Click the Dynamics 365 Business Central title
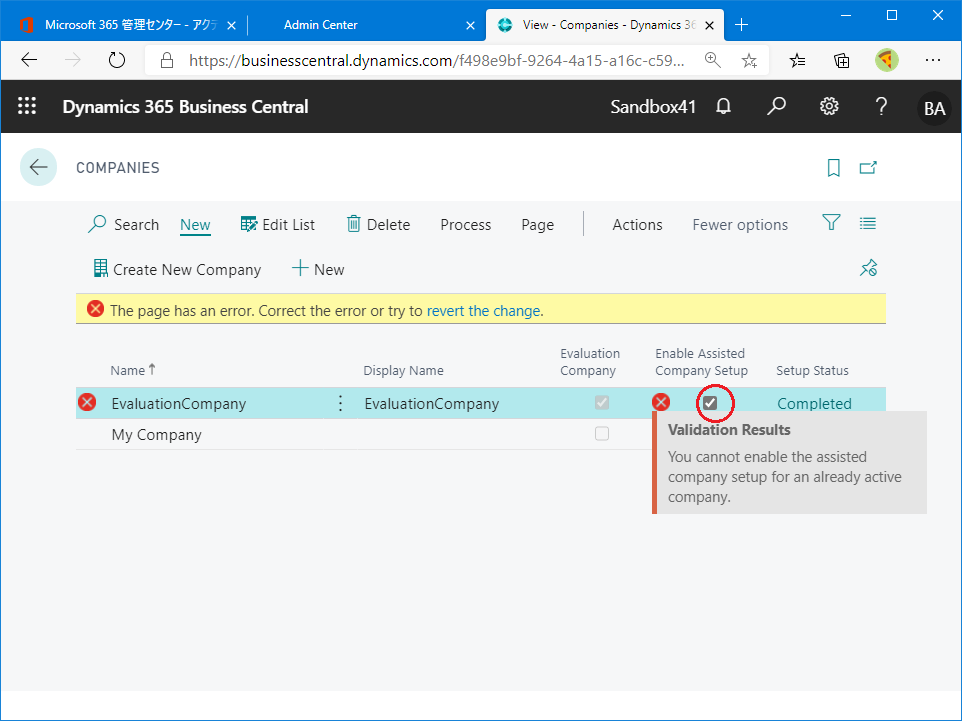The image size is (962, 721). click(x=185, y=107)
